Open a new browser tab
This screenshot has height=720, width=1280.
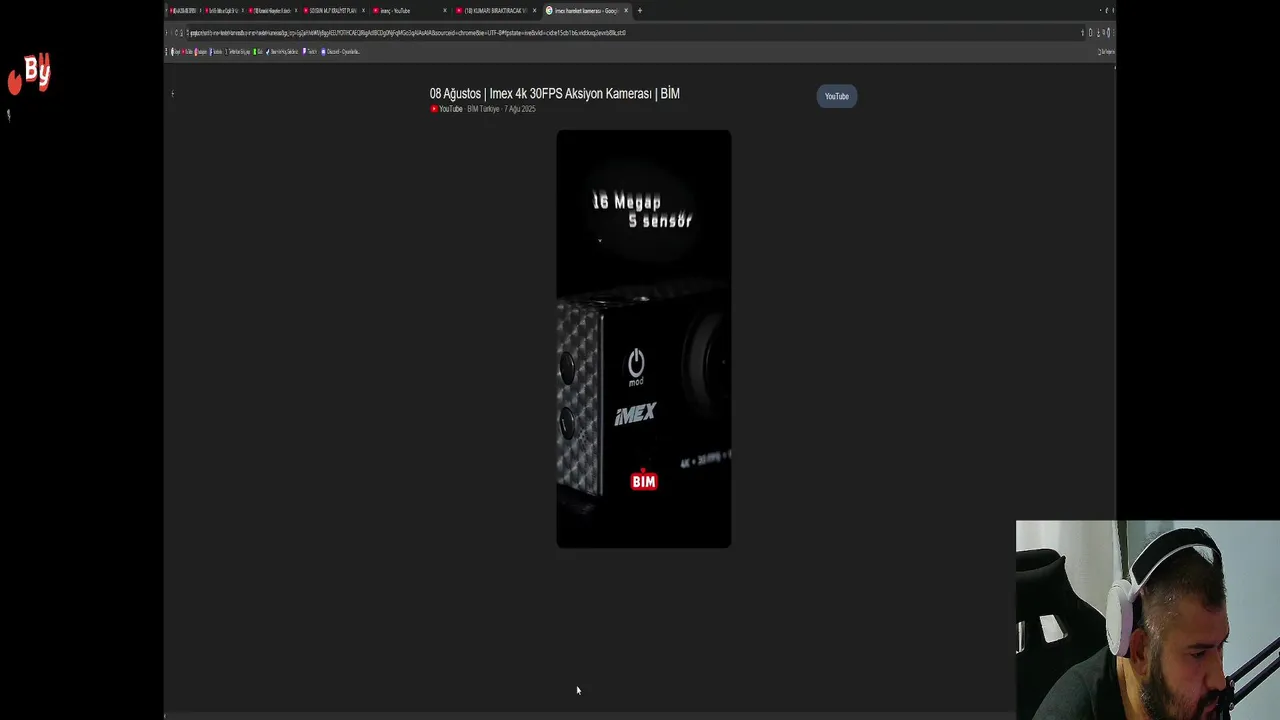point(640,11)
